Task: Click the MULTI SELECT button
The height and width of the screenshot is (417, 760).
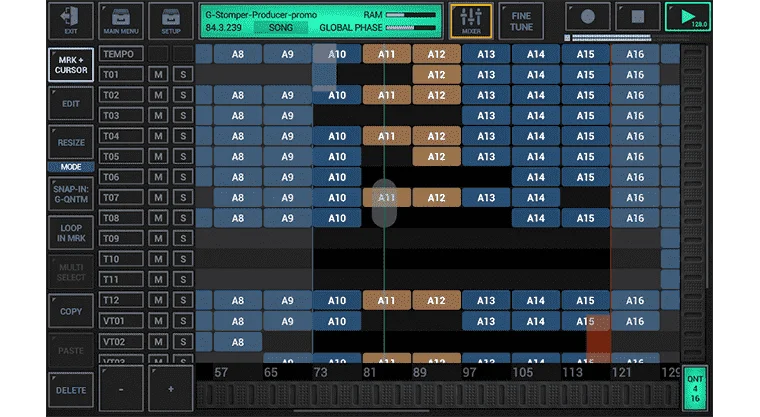Action: tap(71, 272)
